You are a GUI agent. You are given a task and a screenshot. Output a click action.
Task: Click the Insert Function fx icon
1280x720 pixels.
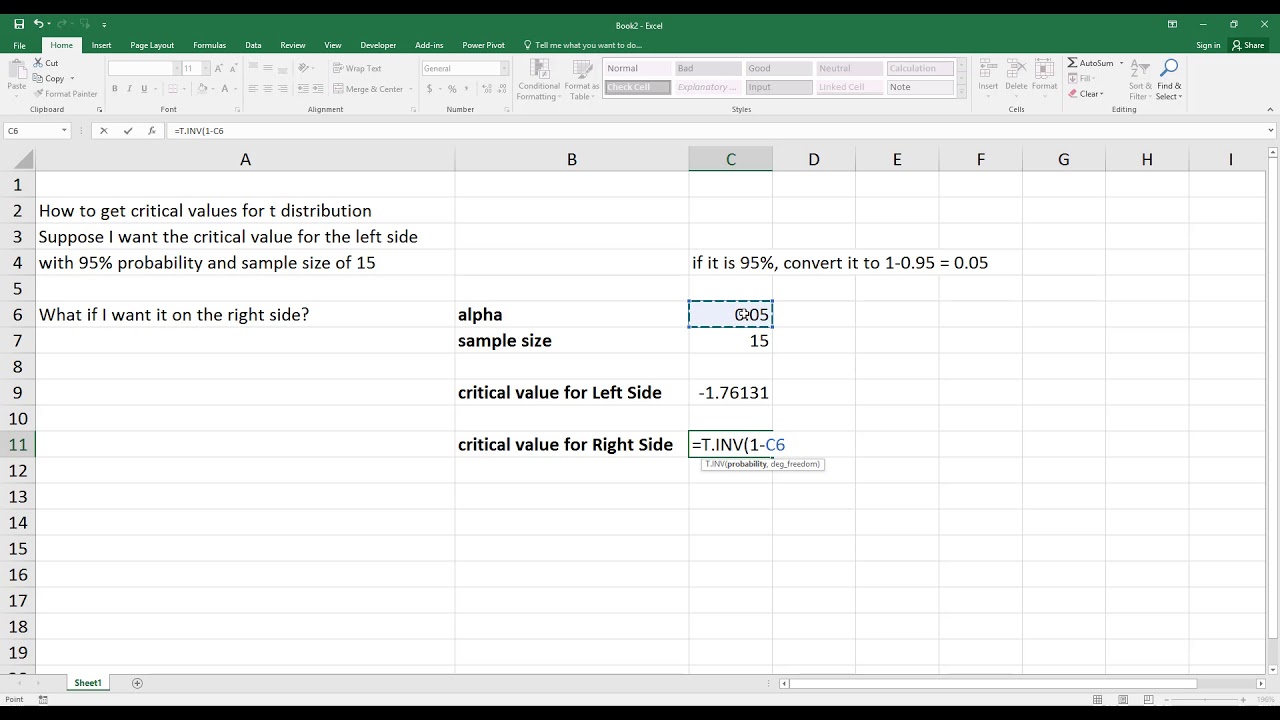(151, 130)
